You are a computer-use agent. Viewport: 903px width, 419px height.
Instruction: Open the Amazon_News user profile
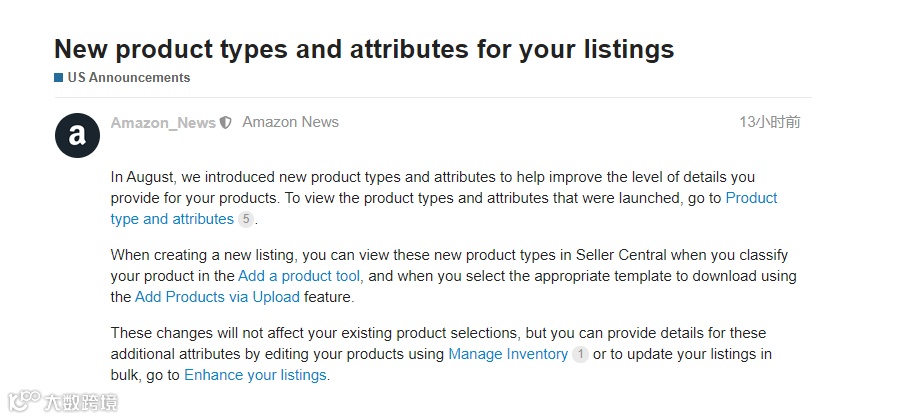click(x=163, y=123)
